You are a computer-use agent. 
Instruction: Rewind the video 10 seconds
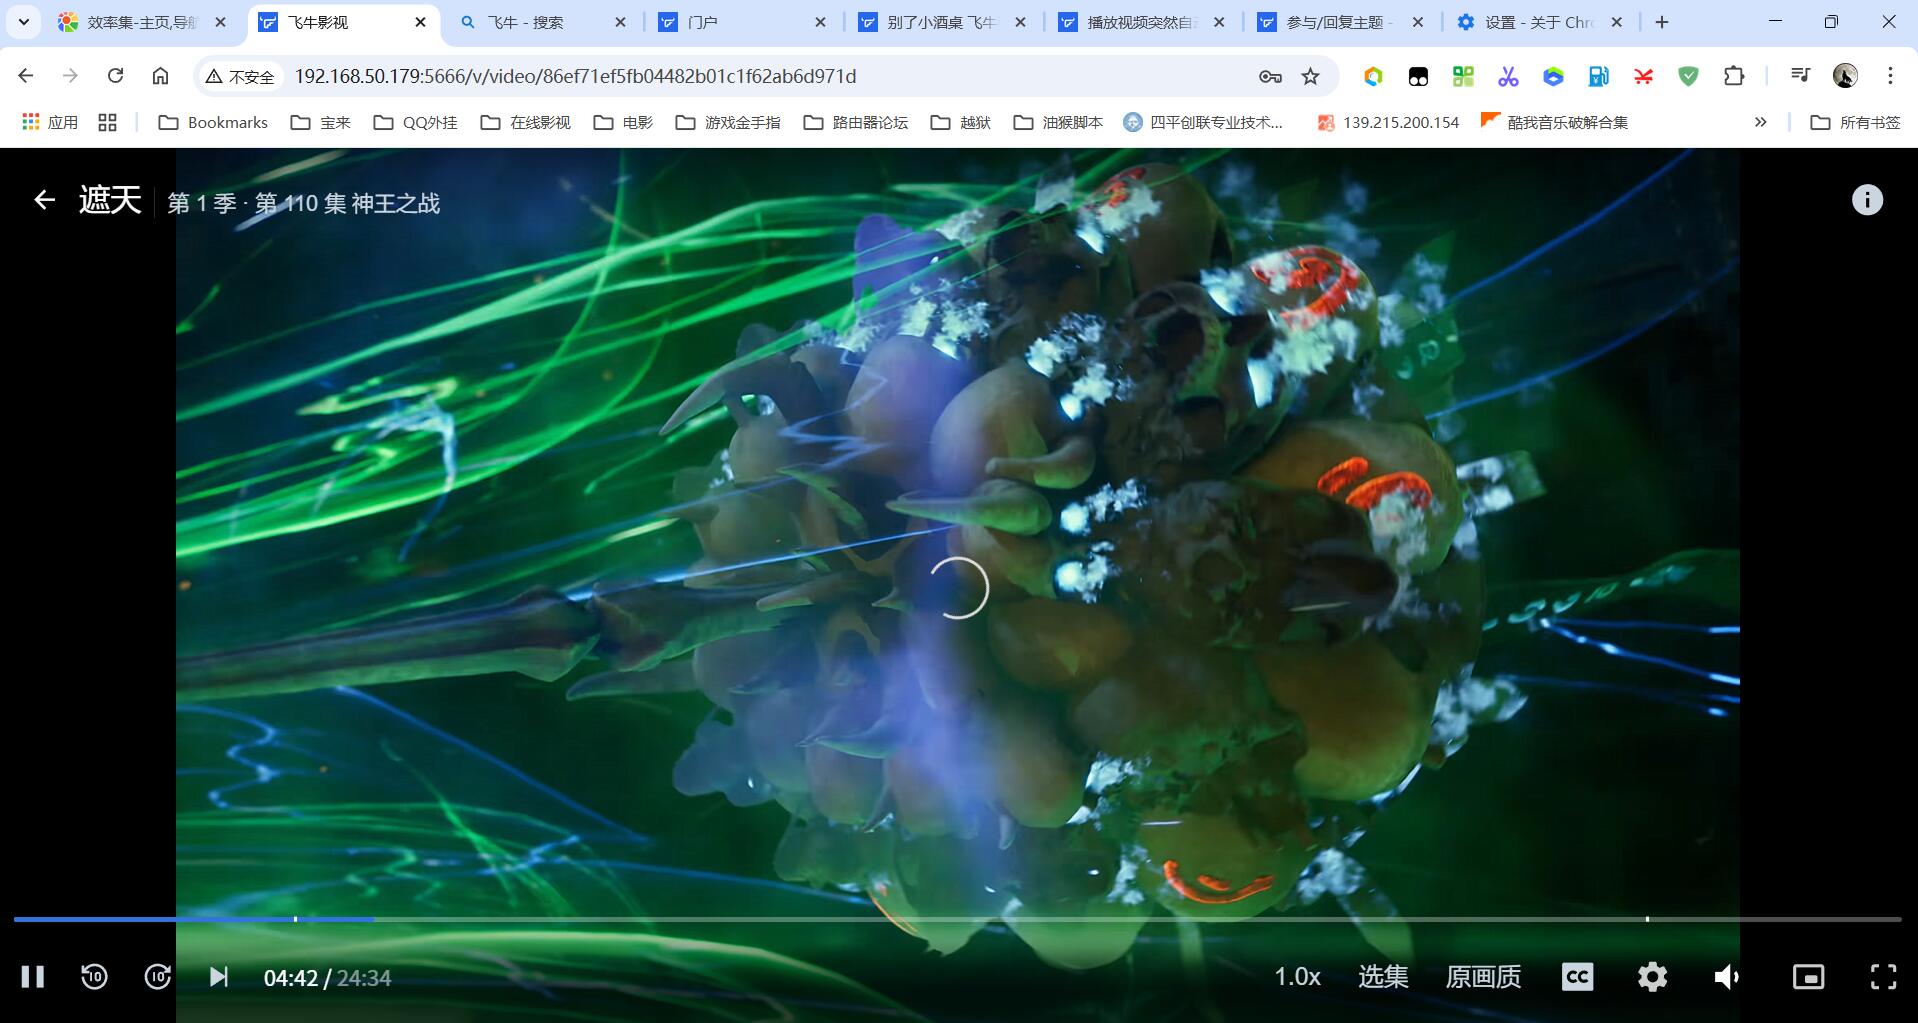[94, 977]
